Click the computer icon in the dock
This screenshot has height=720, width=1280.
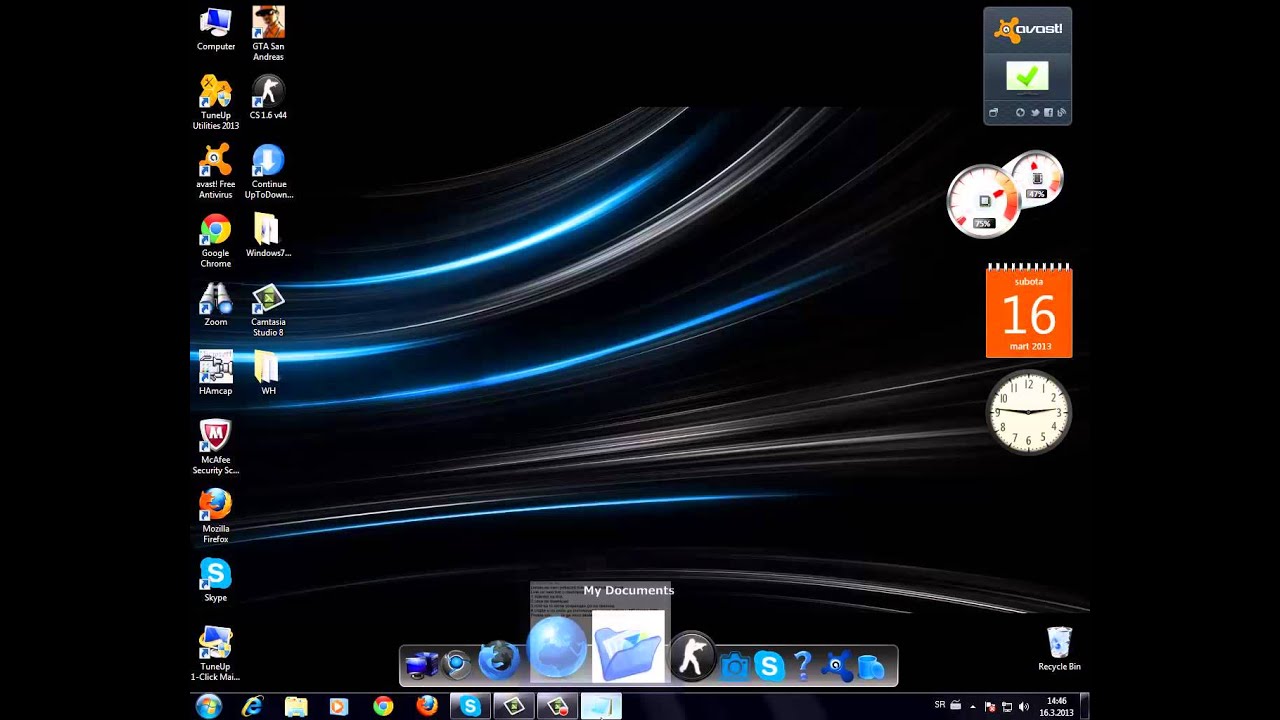[x=421, y=664]
